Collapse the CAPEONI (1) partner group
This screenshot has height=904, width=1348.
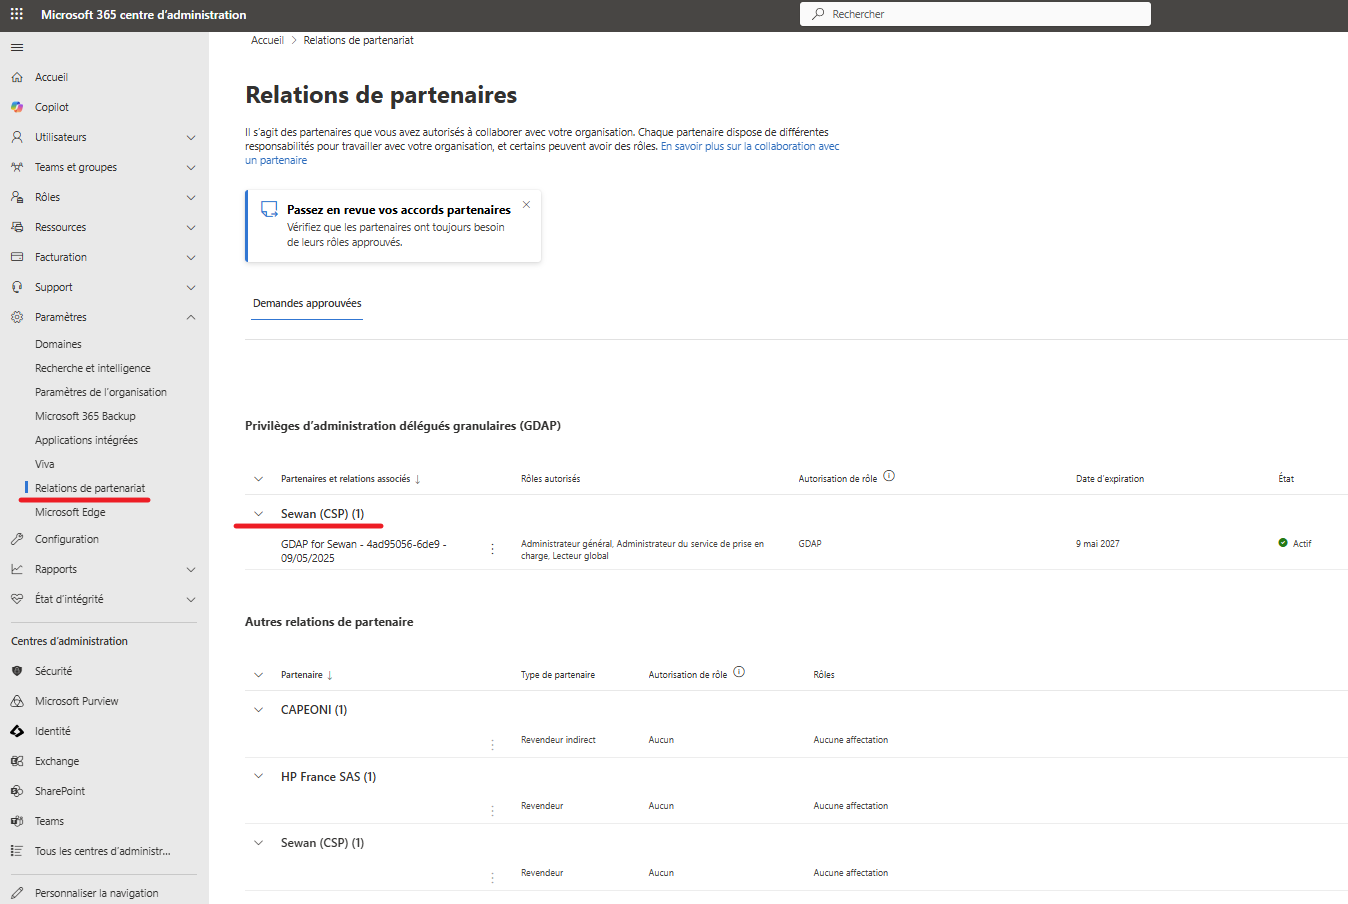point(258,710)
